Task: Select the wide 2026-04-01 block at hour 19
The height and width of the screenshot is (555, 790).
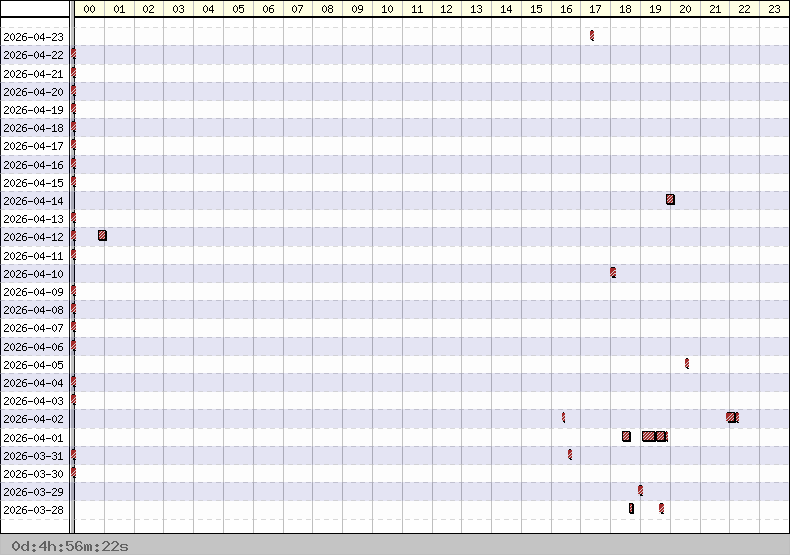Action: point(654,436)
